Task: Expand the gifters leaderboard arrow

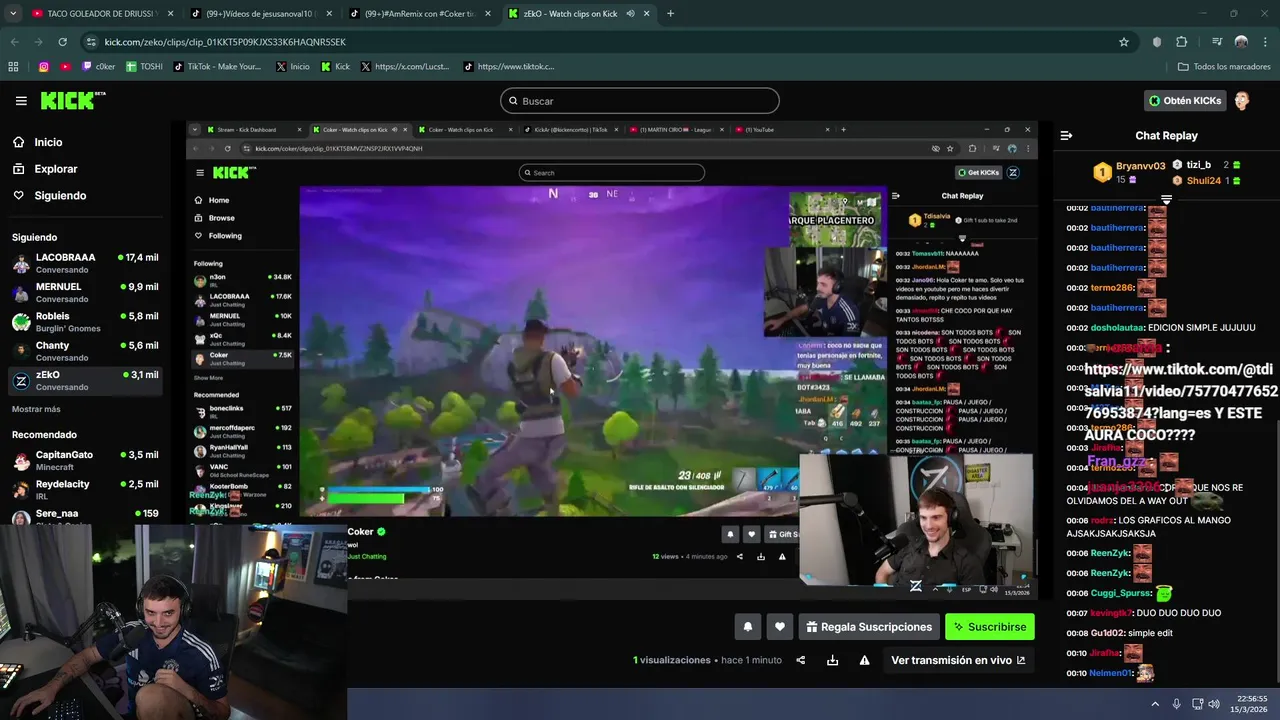Action: pos(1166,200)
